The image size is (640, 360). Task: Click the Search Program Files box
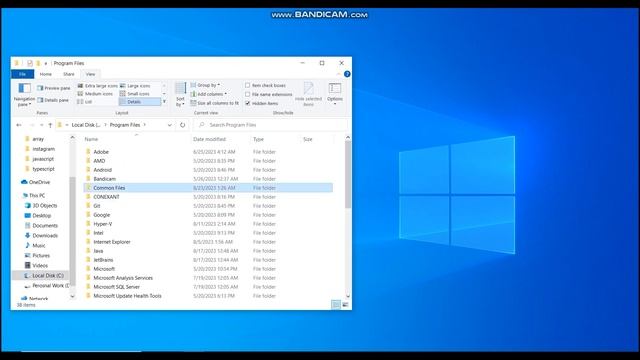271,125
